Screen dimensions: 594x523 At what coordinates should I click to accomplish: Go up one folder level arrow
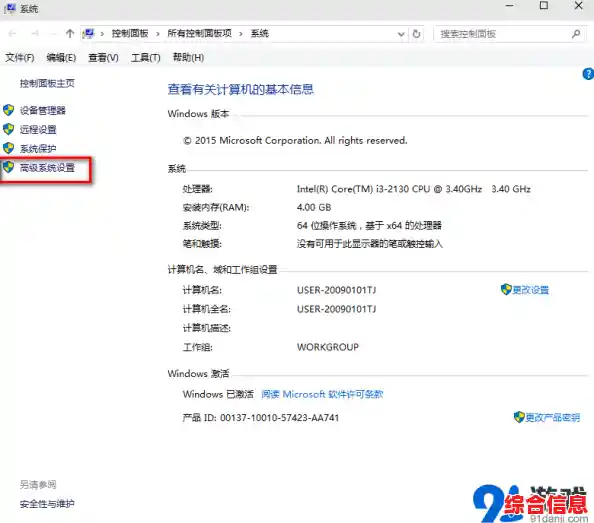coord(70,34)
